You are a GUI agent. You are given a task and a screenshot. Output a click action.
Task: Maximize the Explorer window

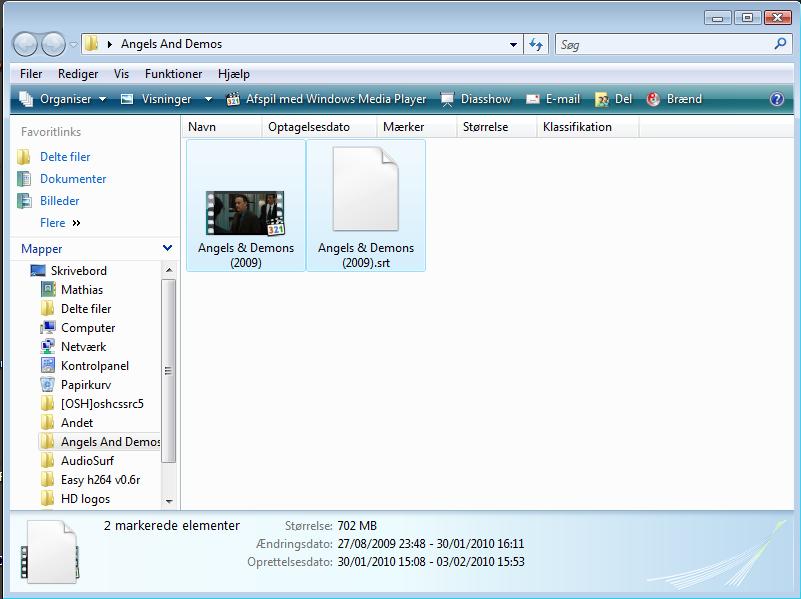coord(747,18)
